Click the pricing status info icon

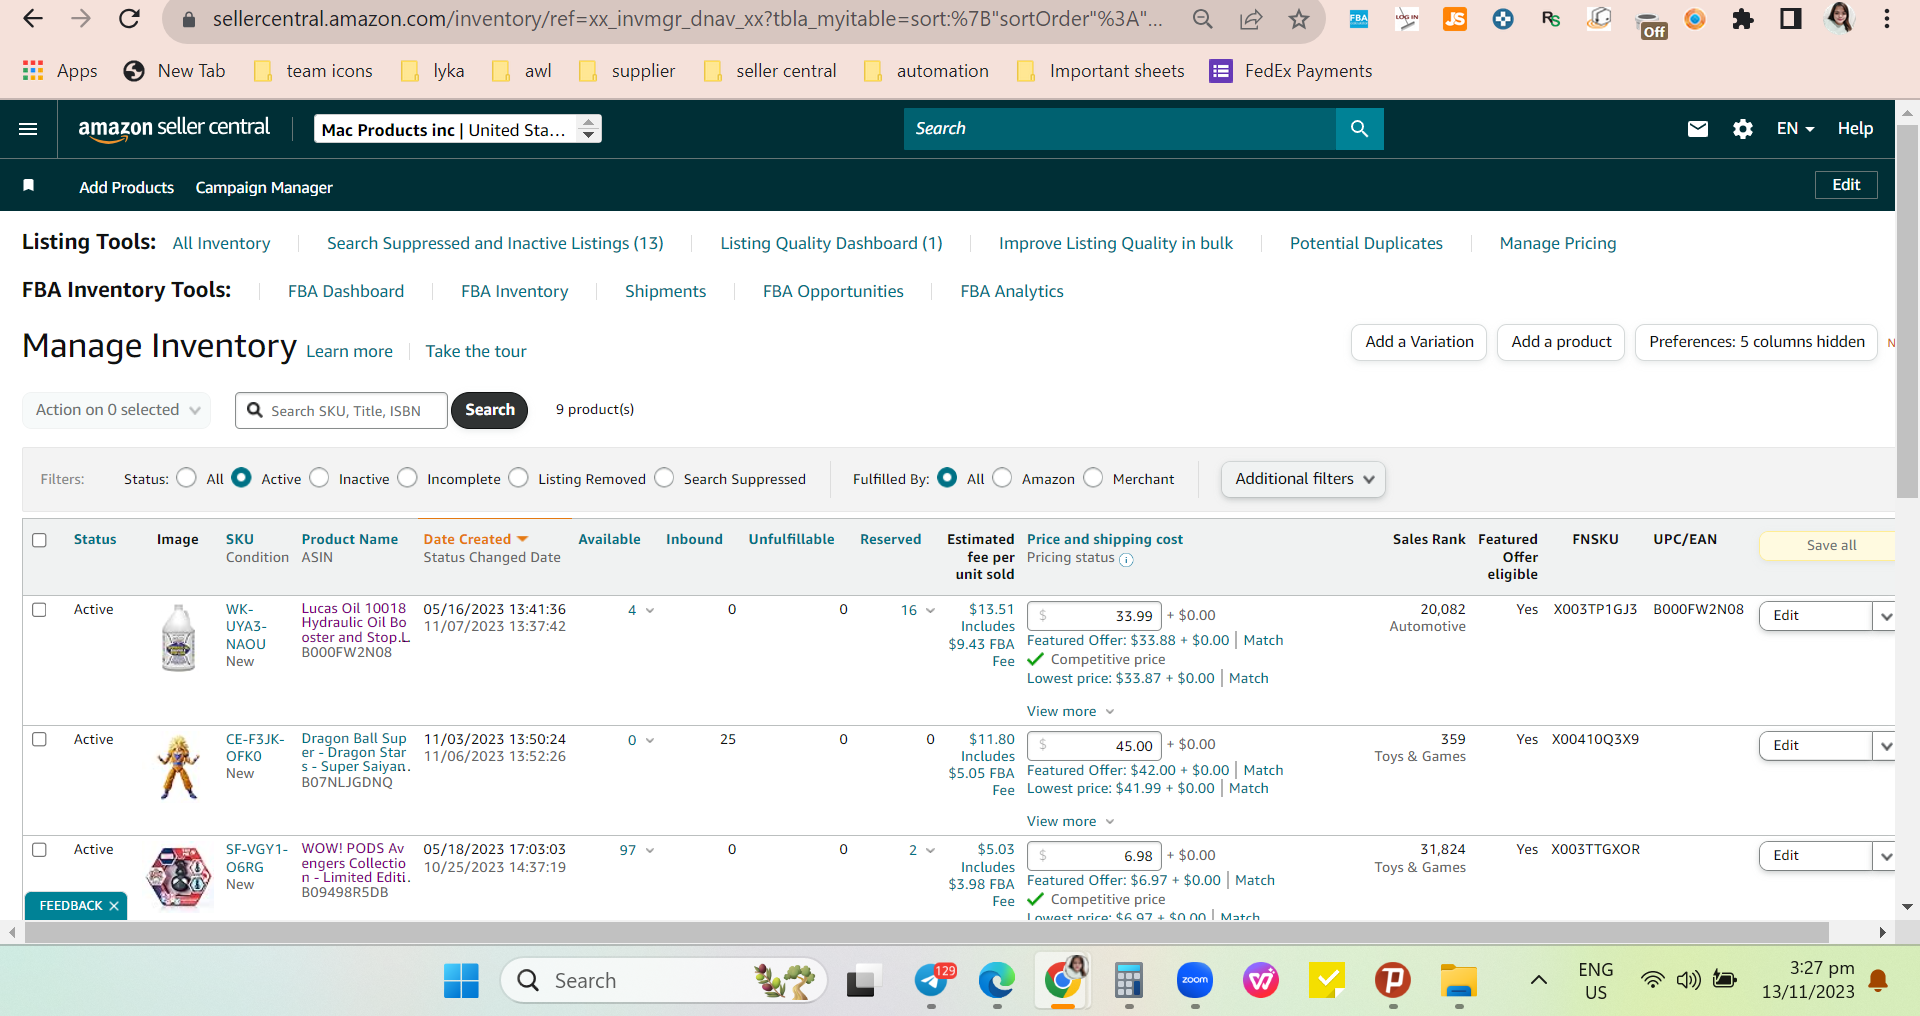coord(1126,560)
